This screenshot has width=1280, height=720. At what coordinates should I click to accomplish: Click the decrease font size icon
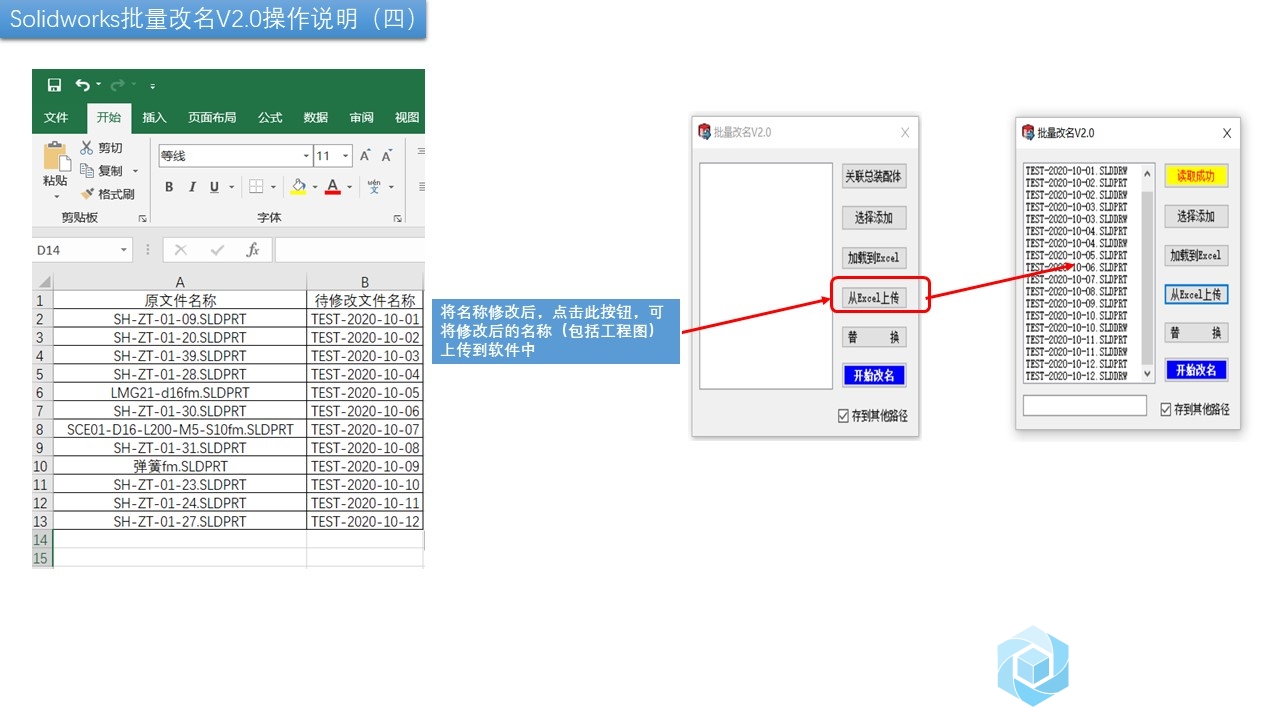(x=386, y=156)
